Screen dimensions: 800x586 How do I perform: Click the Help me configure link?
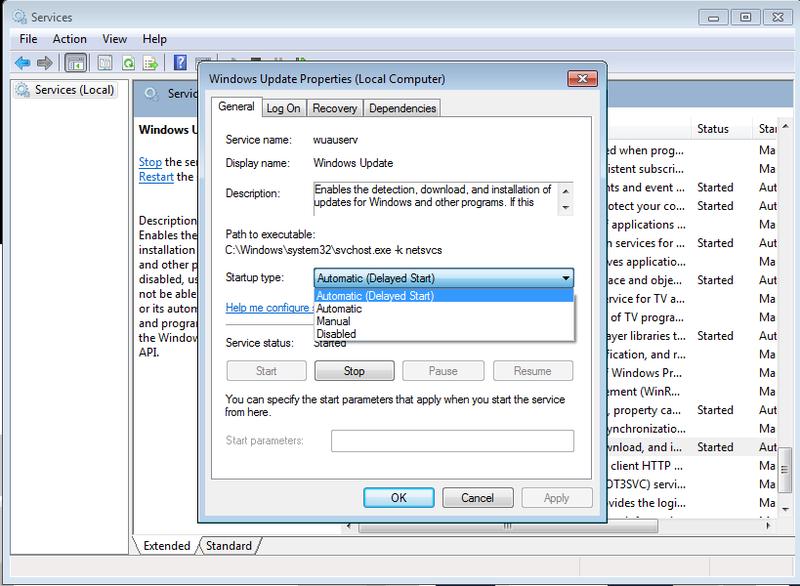tap(269, 308)
